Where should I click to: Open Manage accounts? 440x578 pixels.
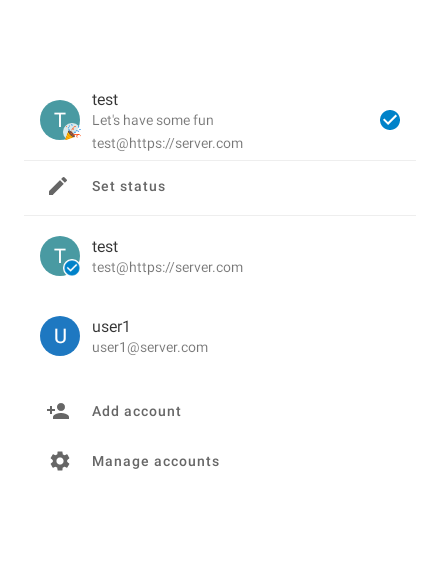tap(220, 461)
